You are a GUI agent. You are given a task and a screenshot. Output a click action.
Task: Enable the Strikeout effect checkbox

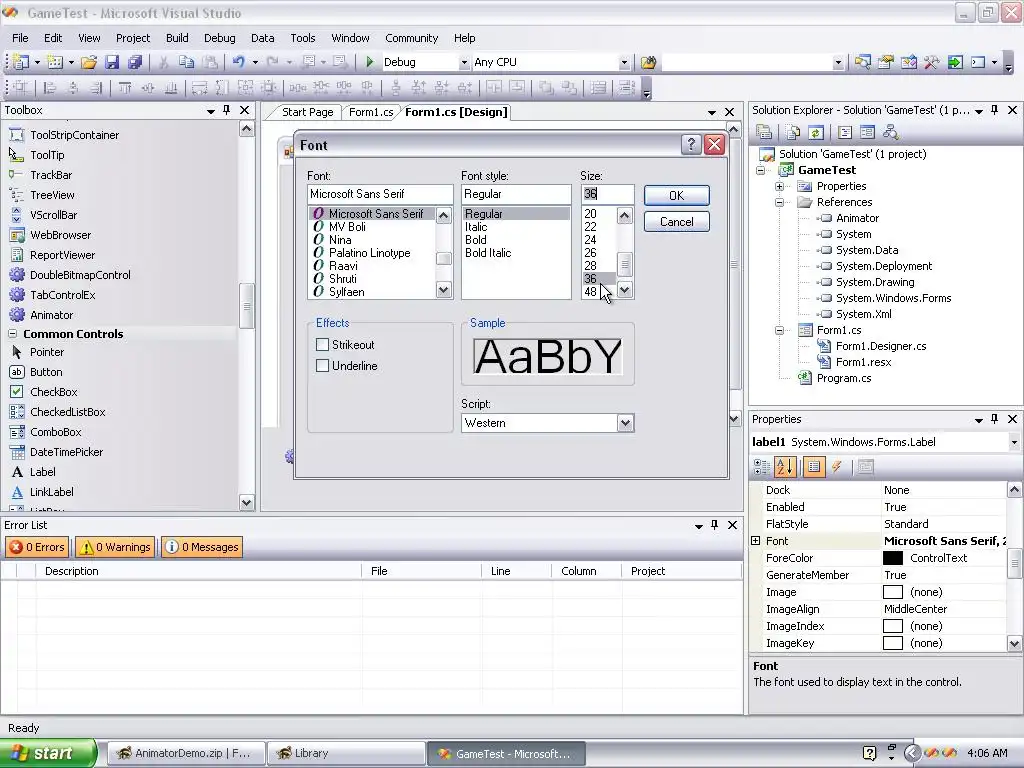point(322,344)
